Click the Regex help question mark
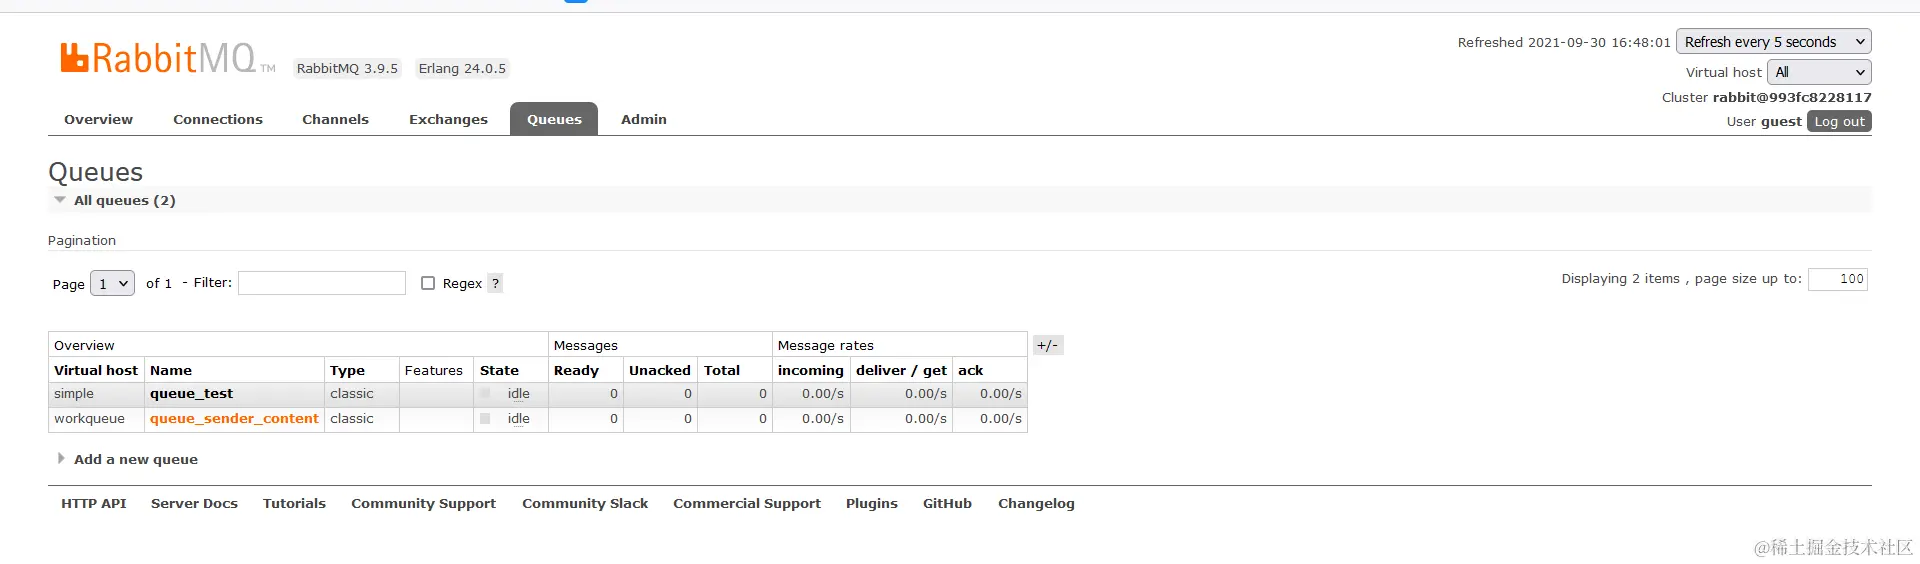Viewport: 1920px width, 564px height. pyautogui.click(x=495, y=283)
